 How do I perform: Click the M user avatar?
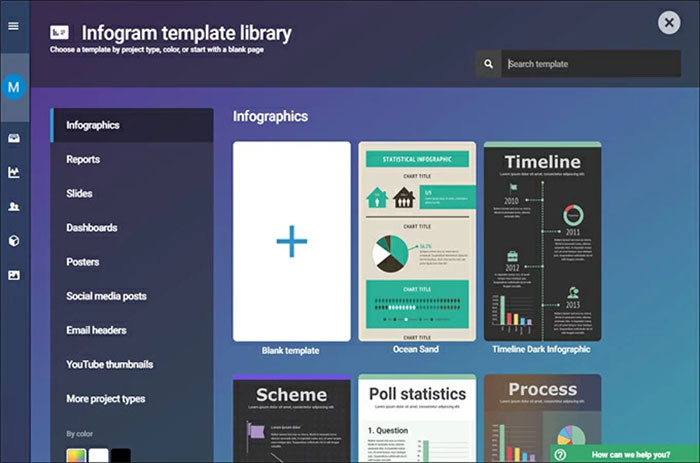(x=14, y=87)
